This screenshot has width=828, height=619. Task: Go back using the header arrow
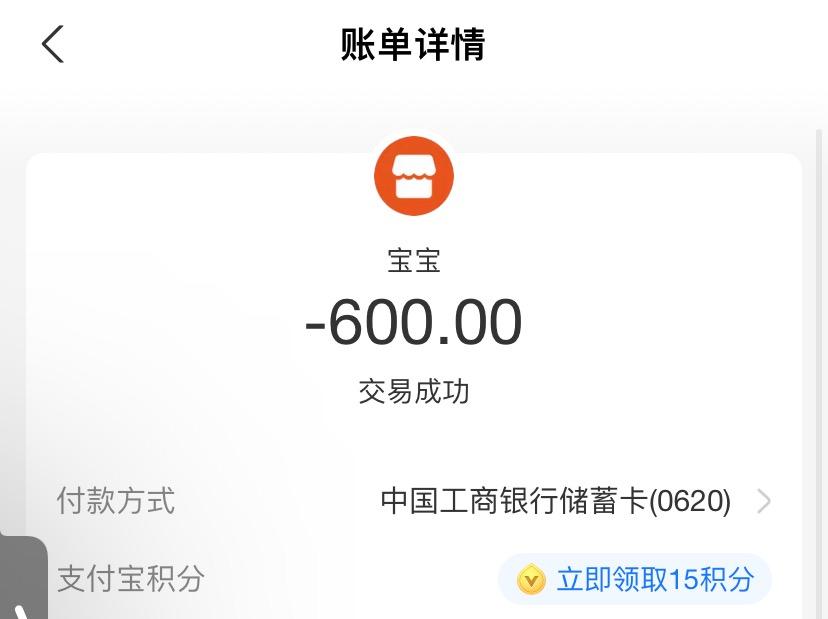pyautogui.click(x=53, y=44)
